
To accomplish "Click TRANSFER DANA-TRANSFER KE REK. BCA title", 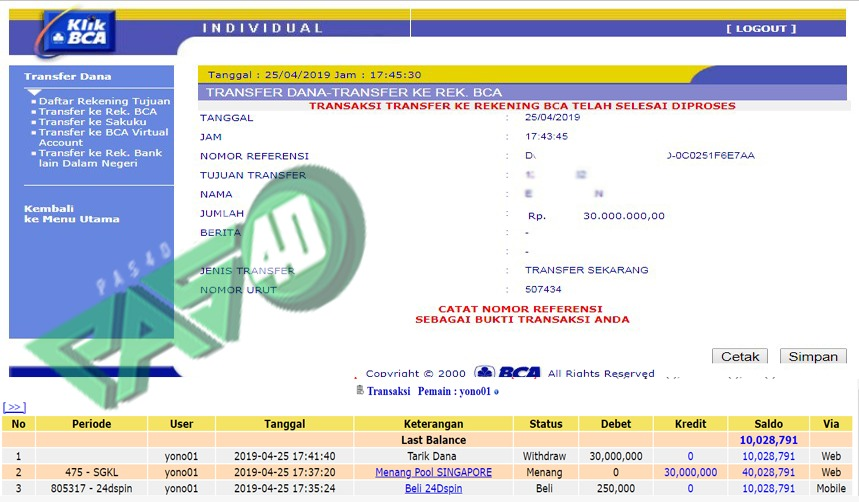I will pyautogui.click(x=354, y=92).
